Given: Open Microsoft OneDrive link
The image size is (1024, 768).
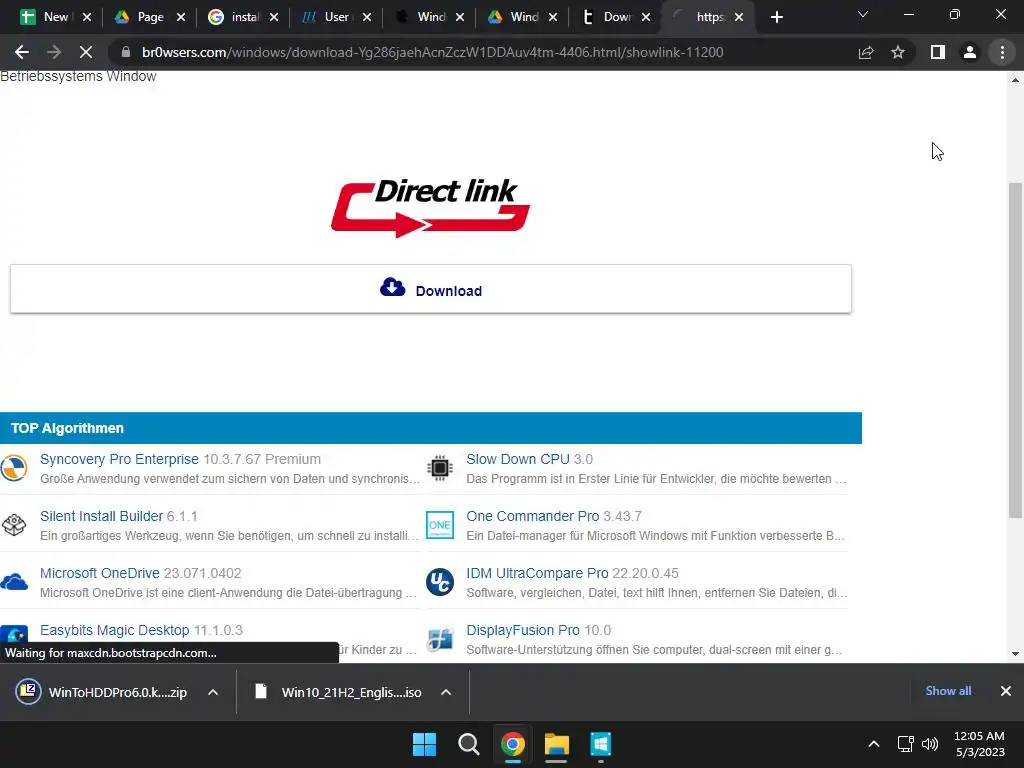Looking at the screenshot, I should [x=99, y=573].
